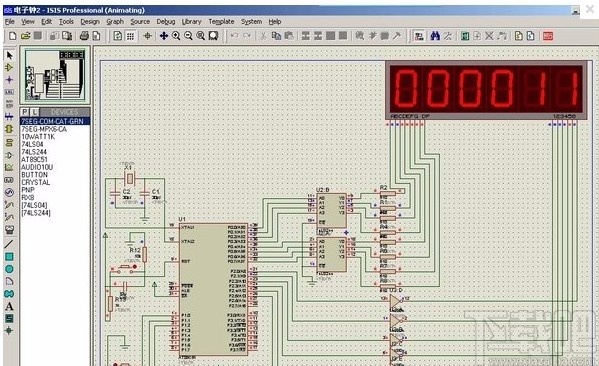Select the arrow Selection mode tool

pos(10,55)
